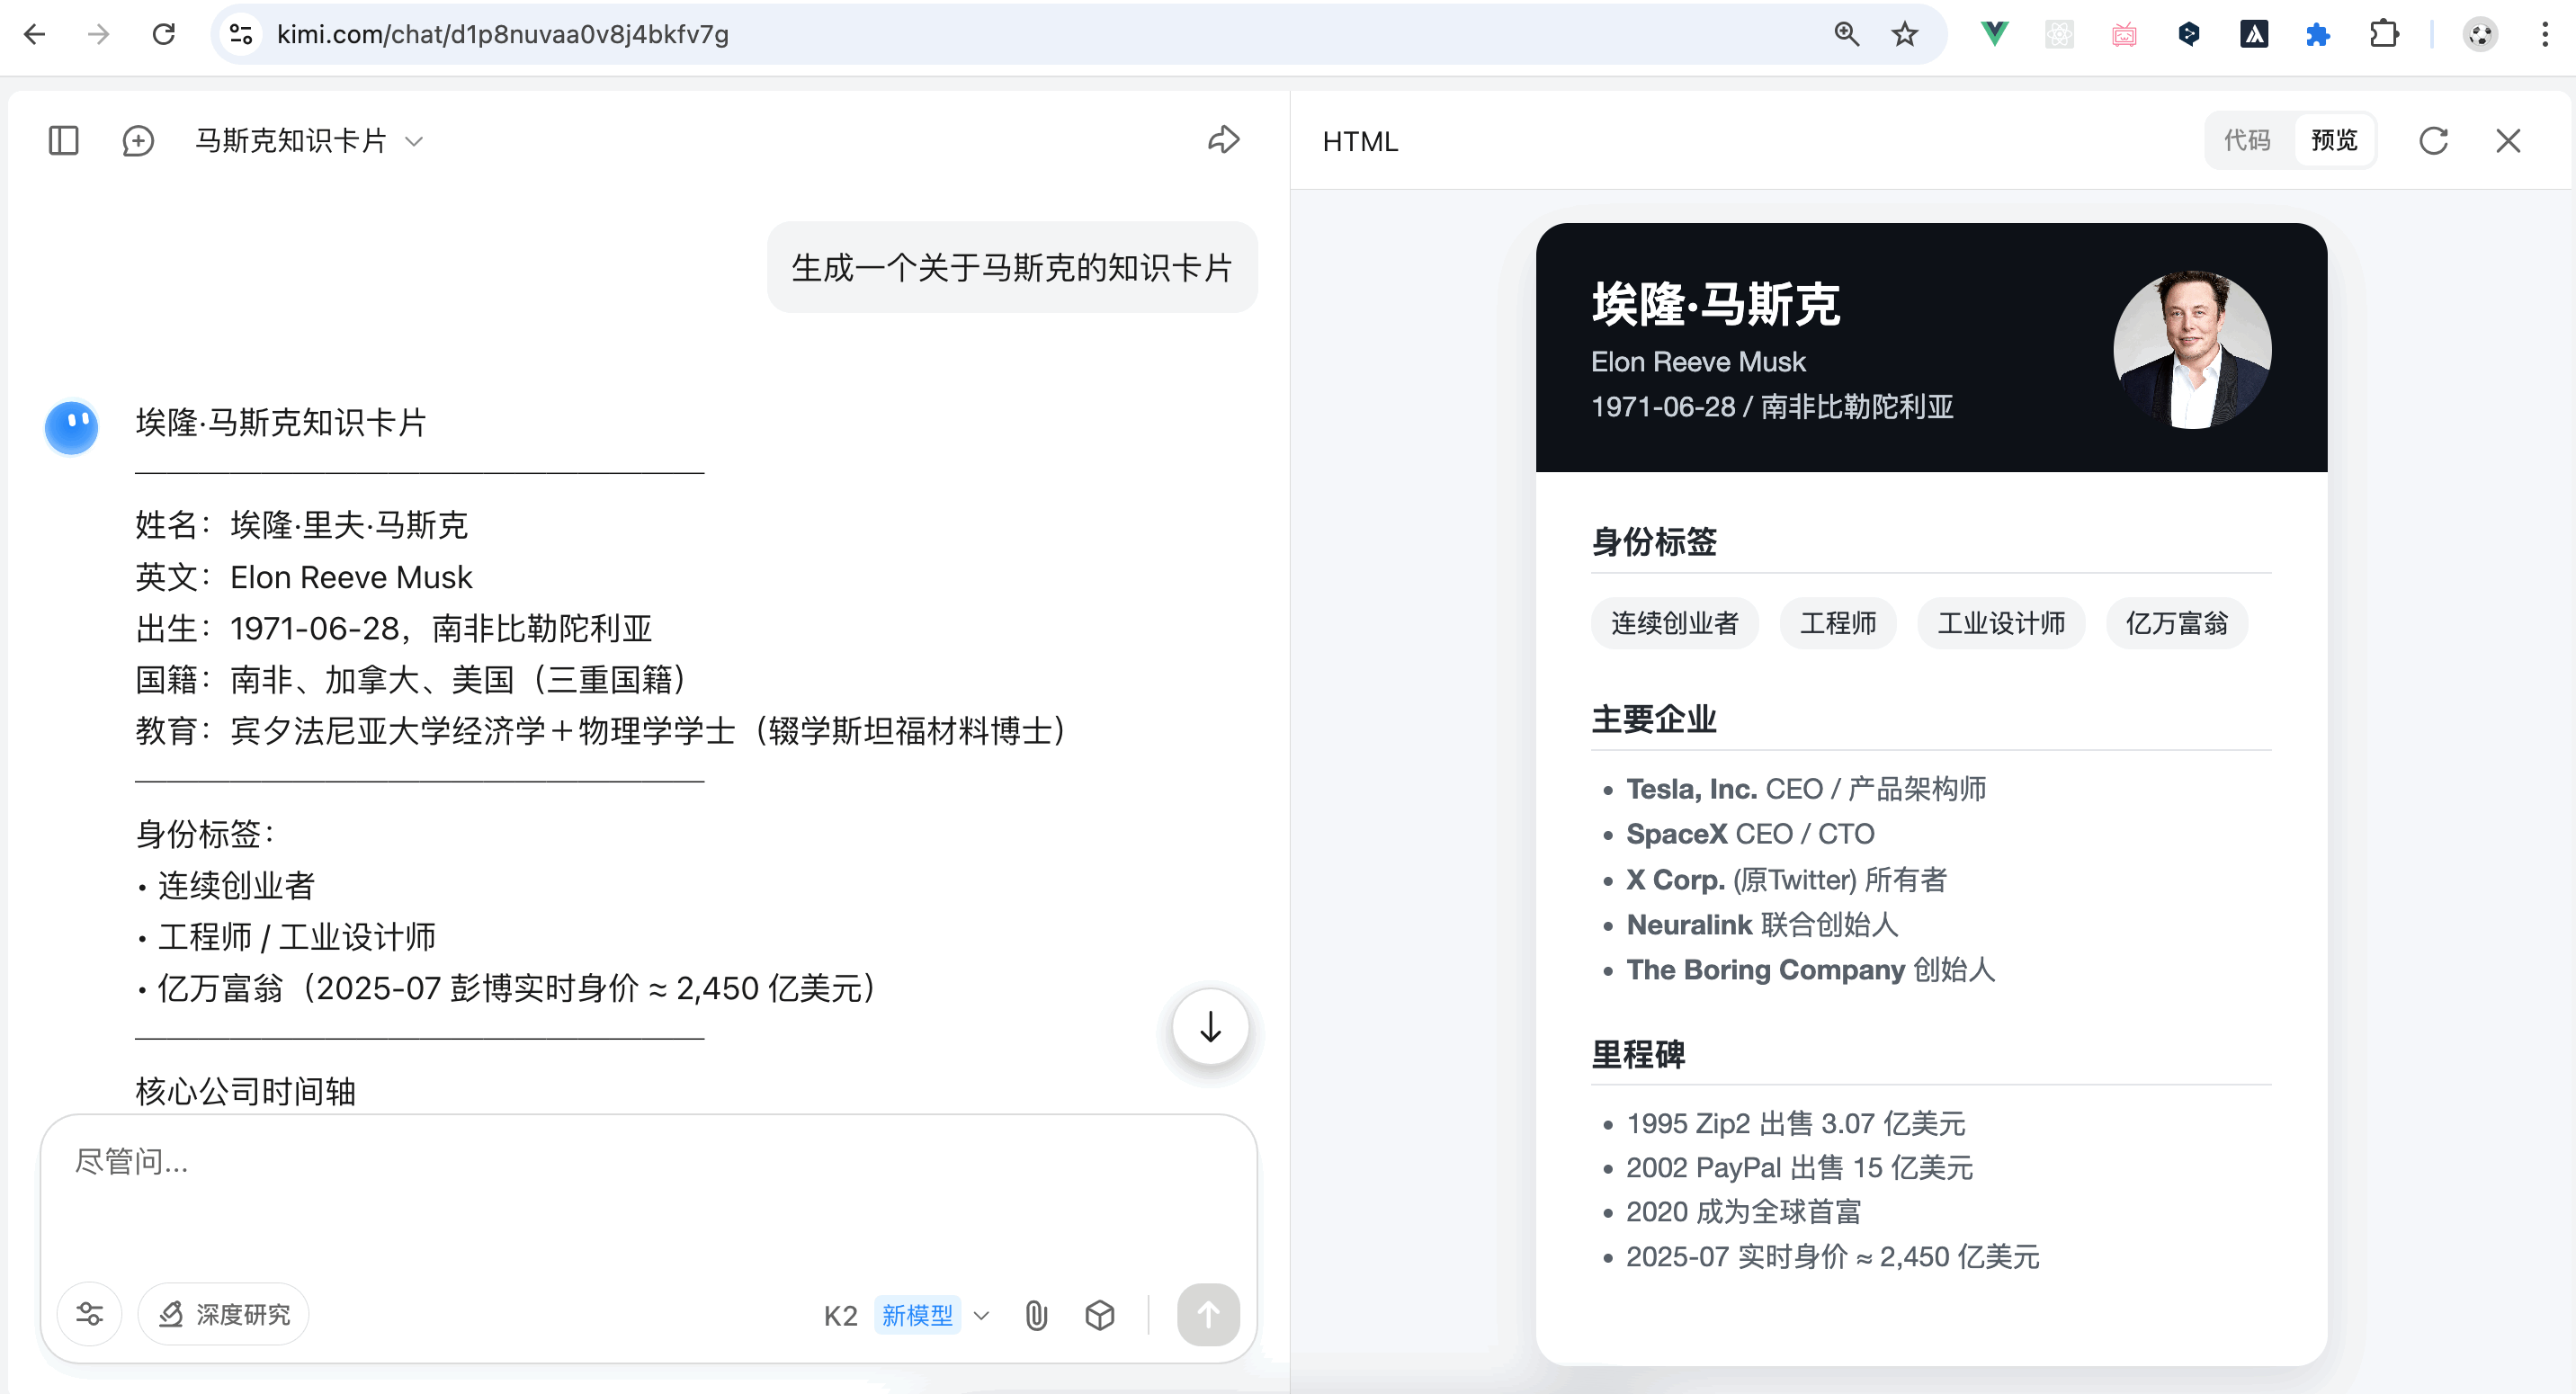Switch to the 预览 preview view
The width and height of the screenshot is (2576, 1394).
(x=2334, y=141)
